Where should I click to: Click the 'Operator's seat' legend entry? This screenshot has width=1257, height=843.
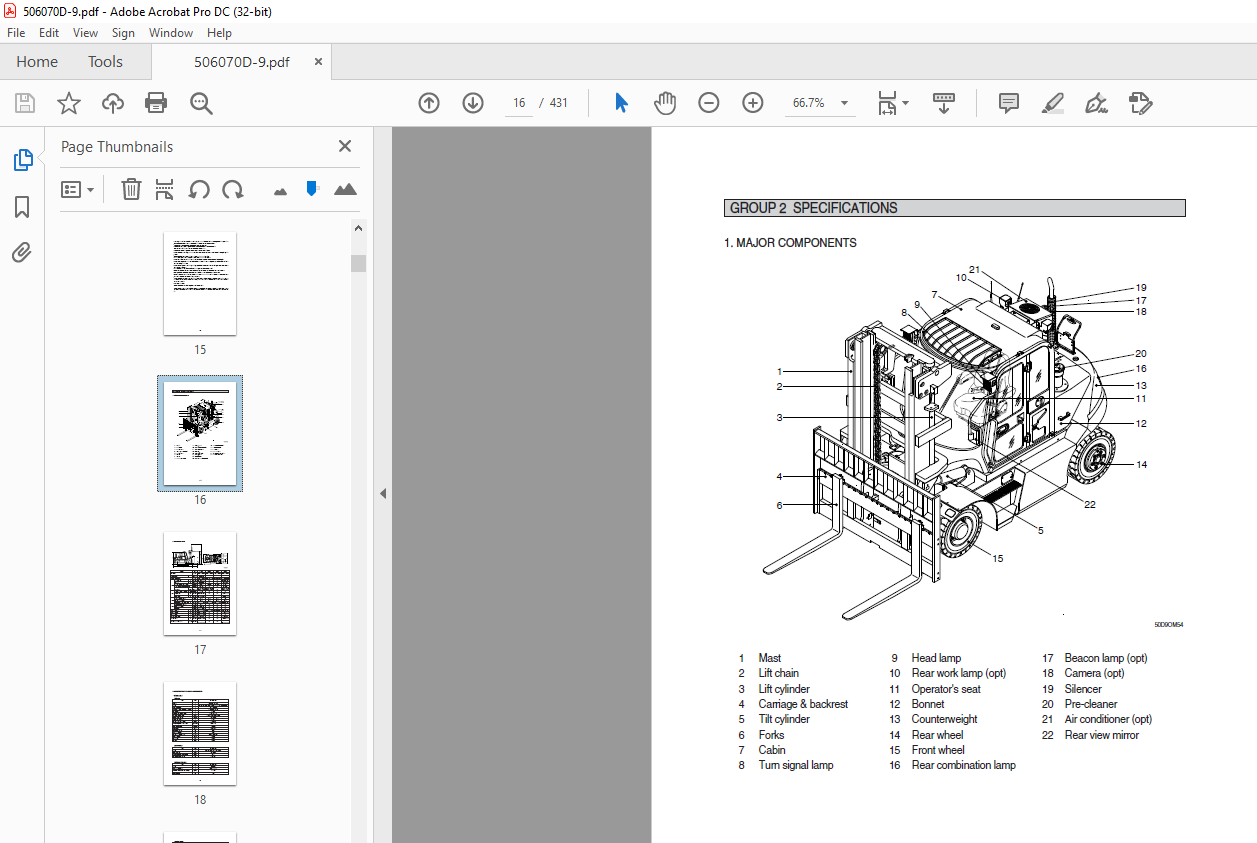click(x=946, y=689)
